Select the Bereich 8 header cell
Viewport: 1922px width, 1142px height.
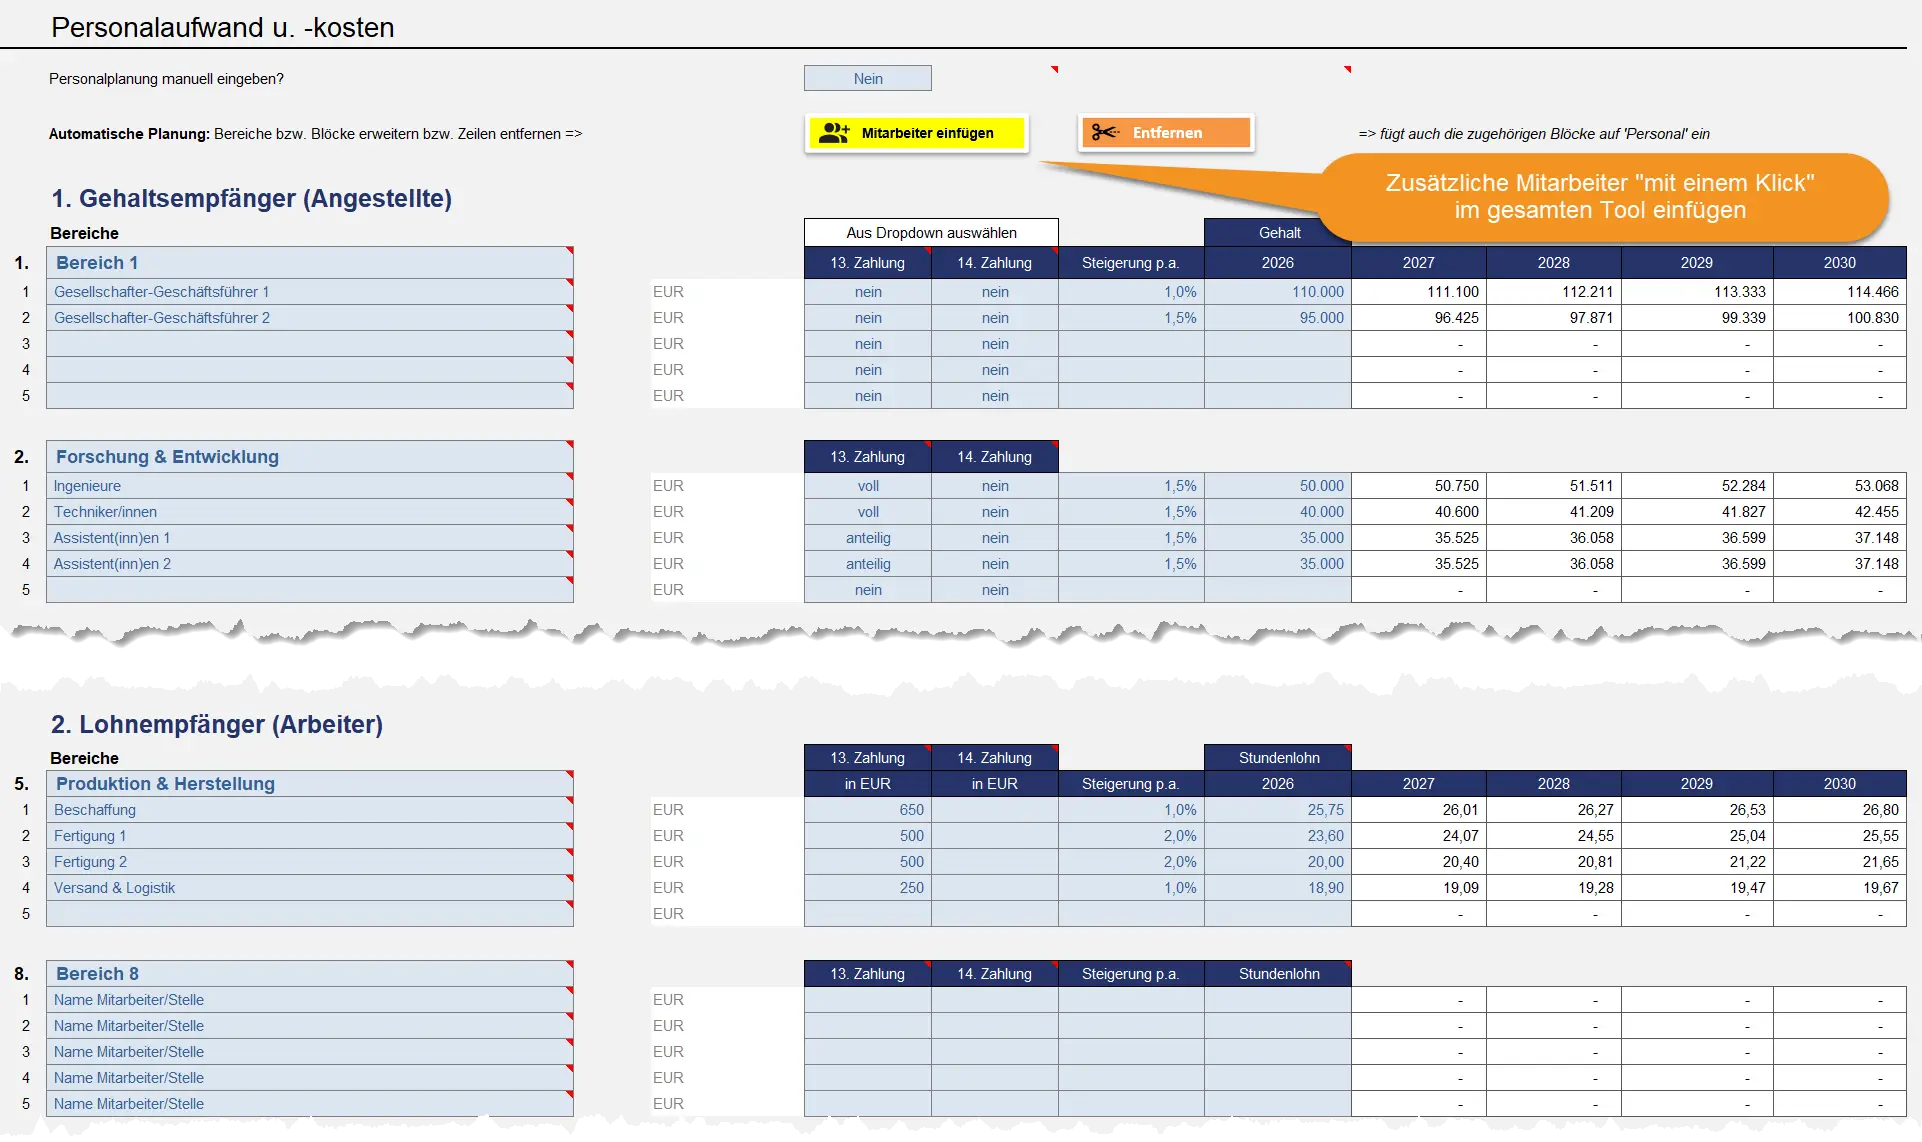309,974
